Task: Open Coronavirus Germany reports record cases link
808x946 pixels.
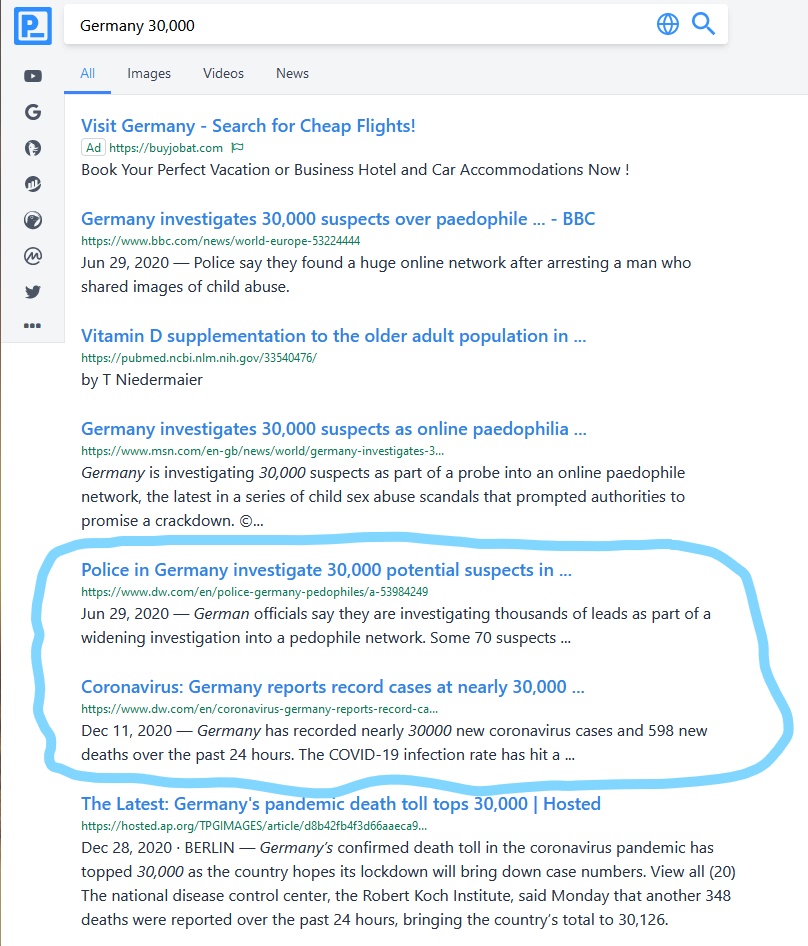Action: point(332,687)
